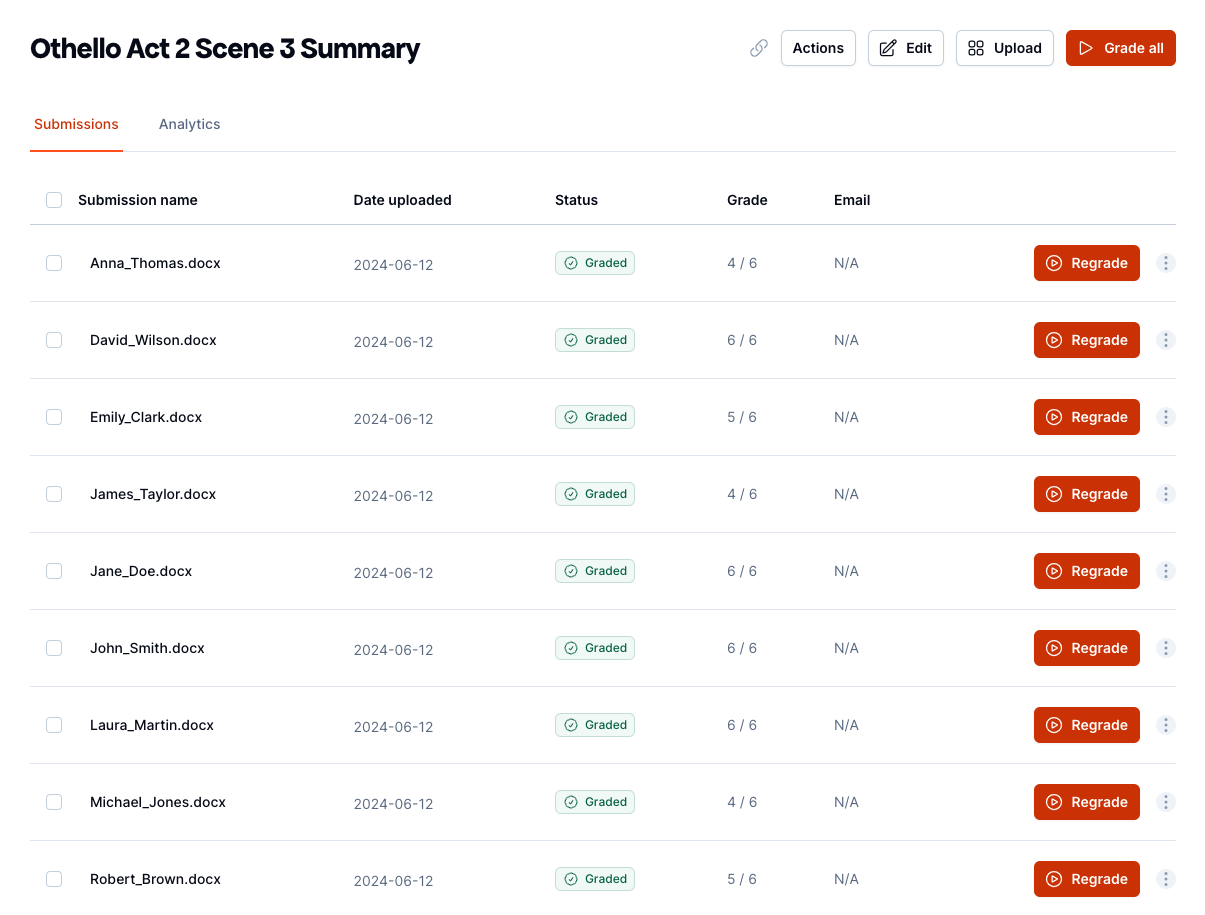Copy assignment link using chain icon
The image size is (1205, 915).
click(x=759, y=48)
